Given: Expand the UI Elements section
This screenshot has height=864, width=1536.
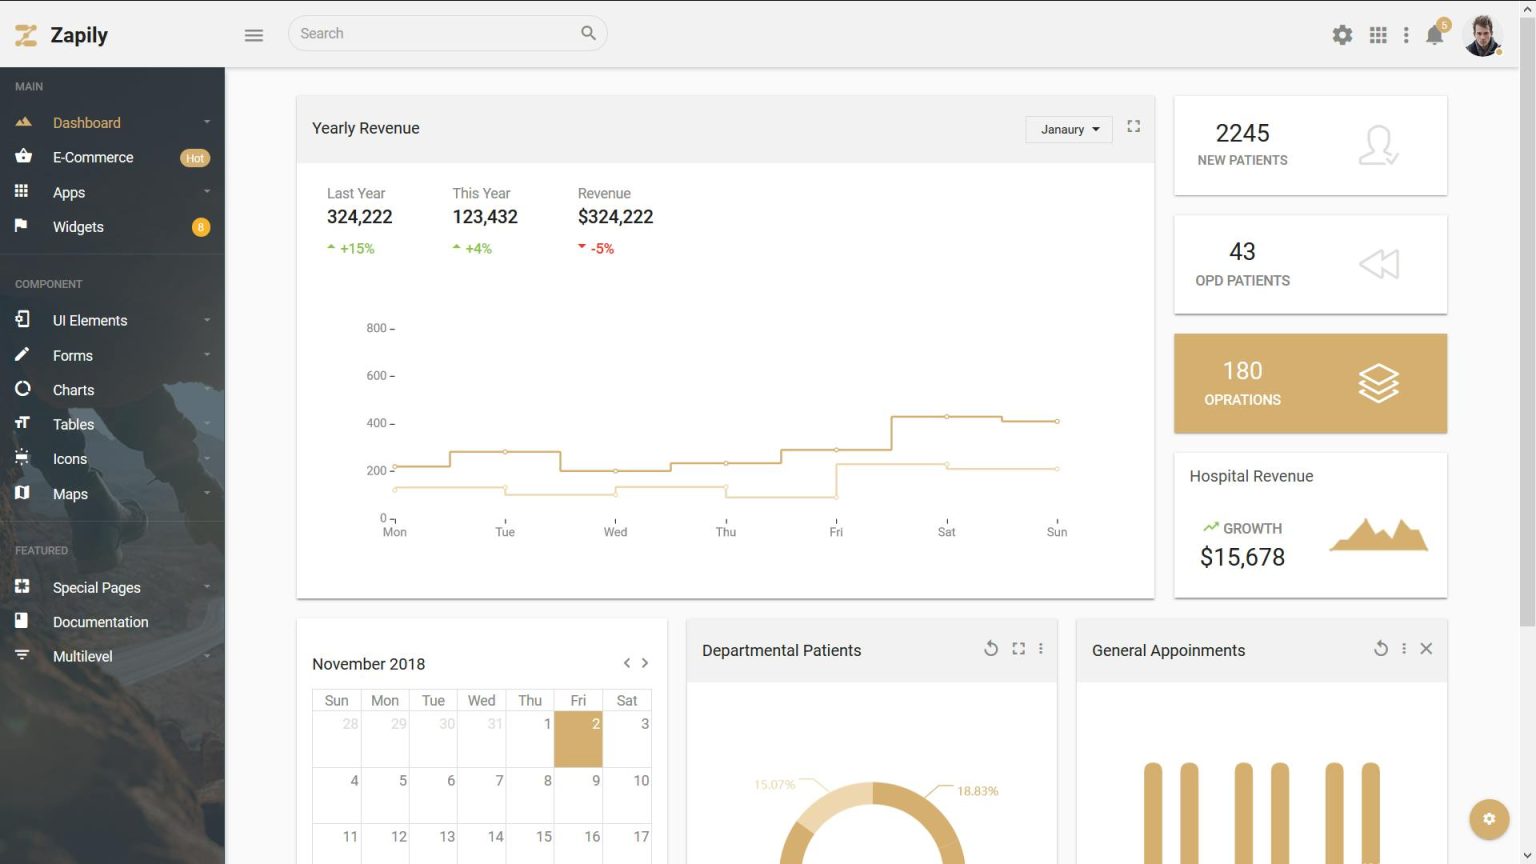Looking at the screenshot, I should [90, 320].
